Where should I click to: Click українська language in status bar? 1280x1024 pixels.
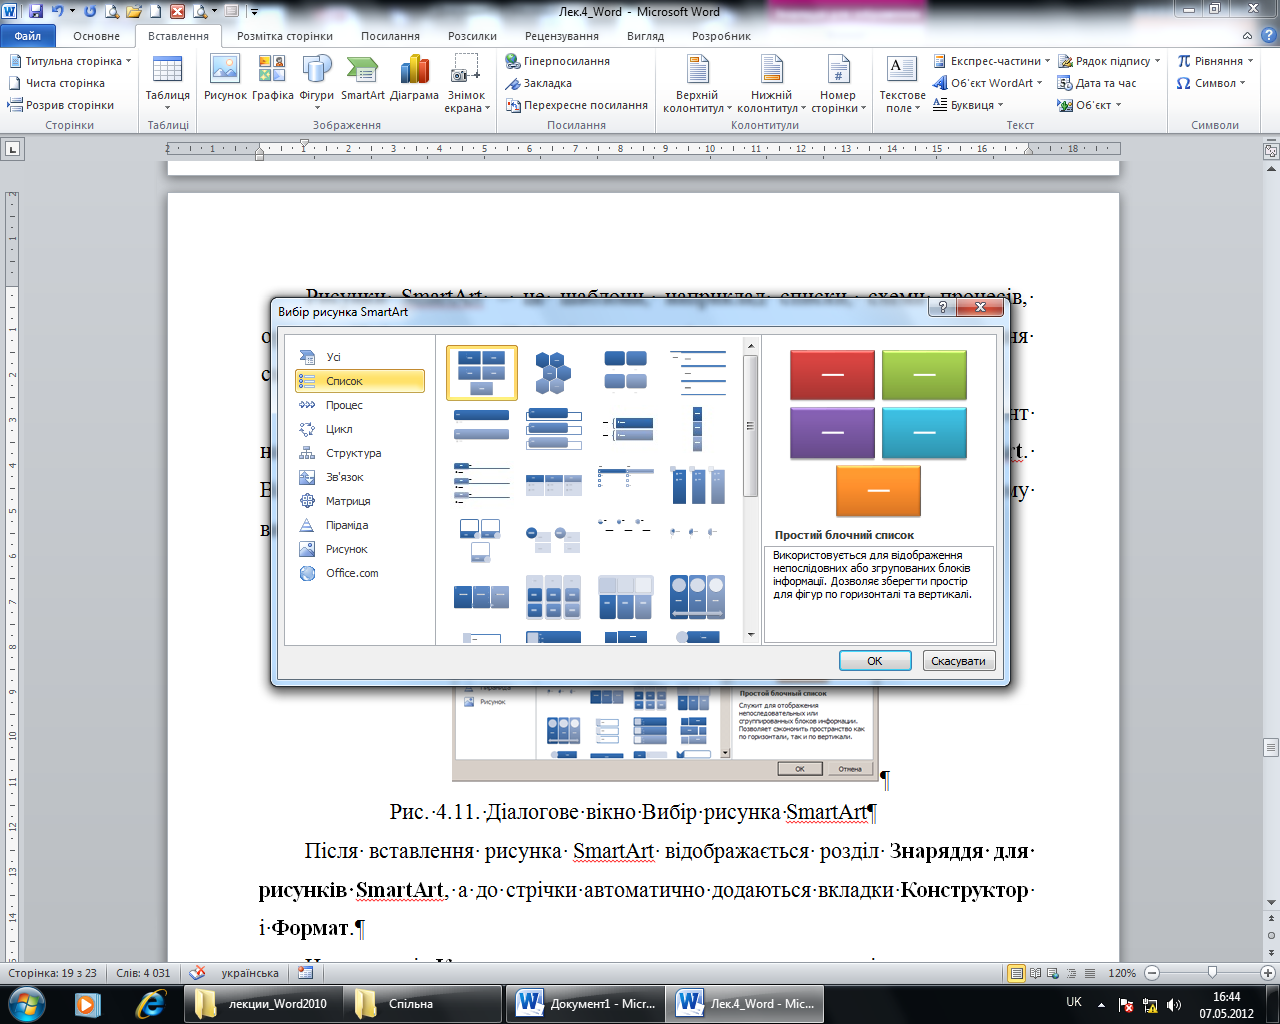point(250,973)
